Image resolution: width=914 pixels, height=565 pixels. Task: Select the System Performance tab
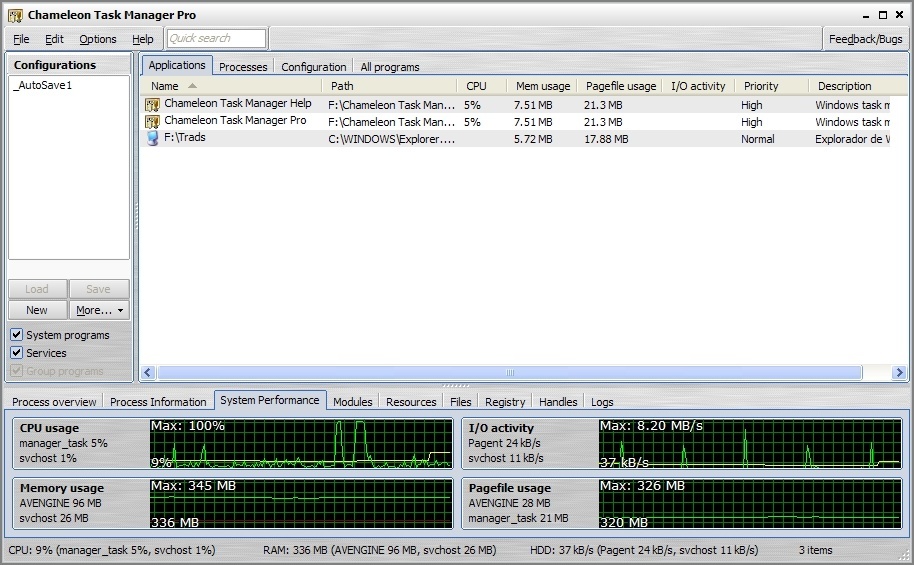270,400
